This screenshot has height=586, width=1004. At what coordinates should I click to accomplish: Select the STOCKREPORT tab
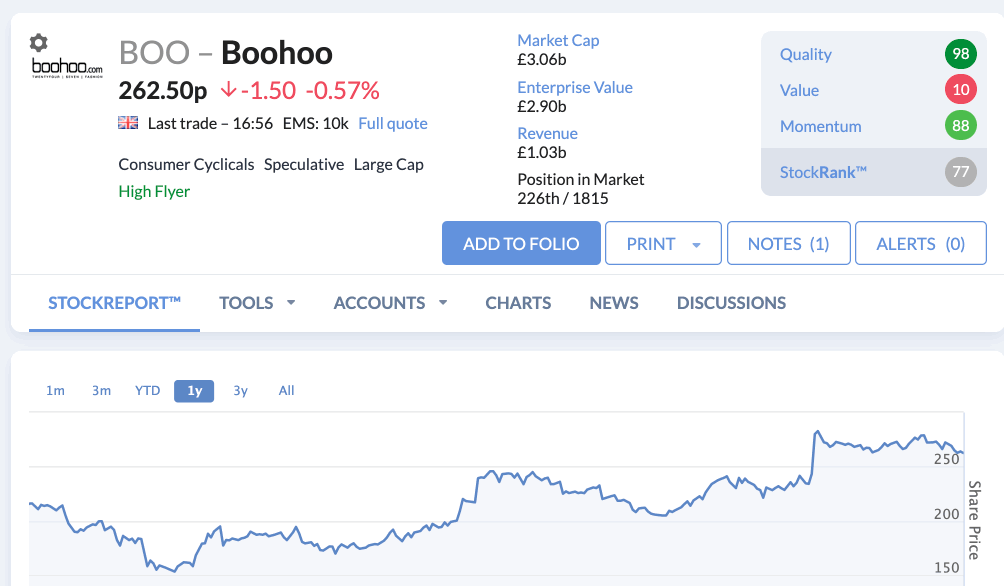(x=115, y=303)
